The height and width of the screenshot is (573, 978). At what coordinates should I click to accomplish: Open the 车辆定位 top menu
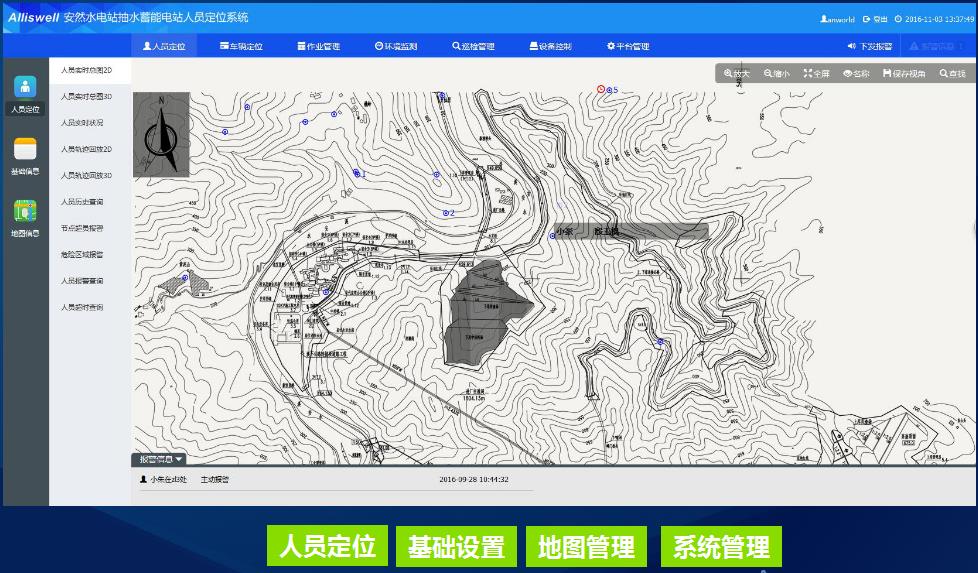coord(241,46)
